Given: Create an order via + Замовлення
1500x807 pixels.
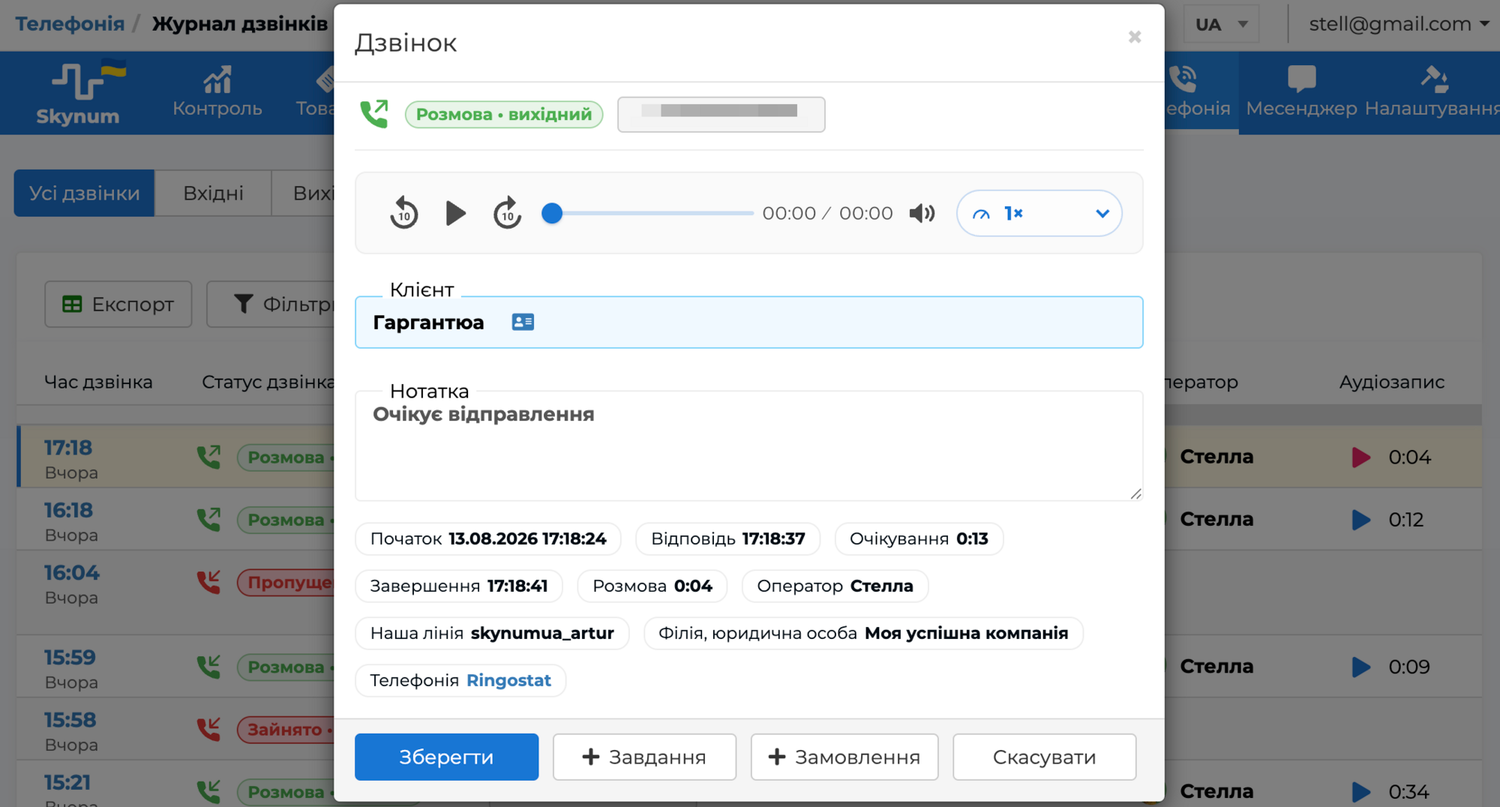Looking at the screenshot, I should point(845,757).
